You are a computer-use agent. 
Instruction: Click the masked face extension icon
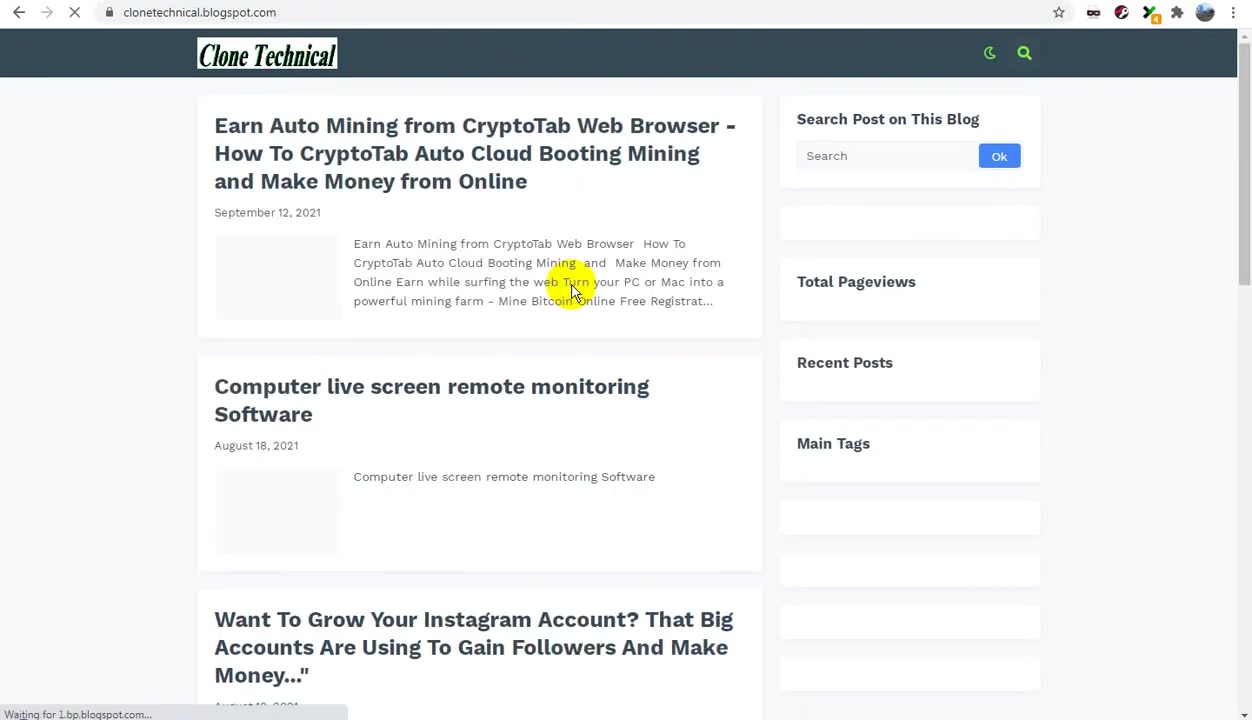1093,12
